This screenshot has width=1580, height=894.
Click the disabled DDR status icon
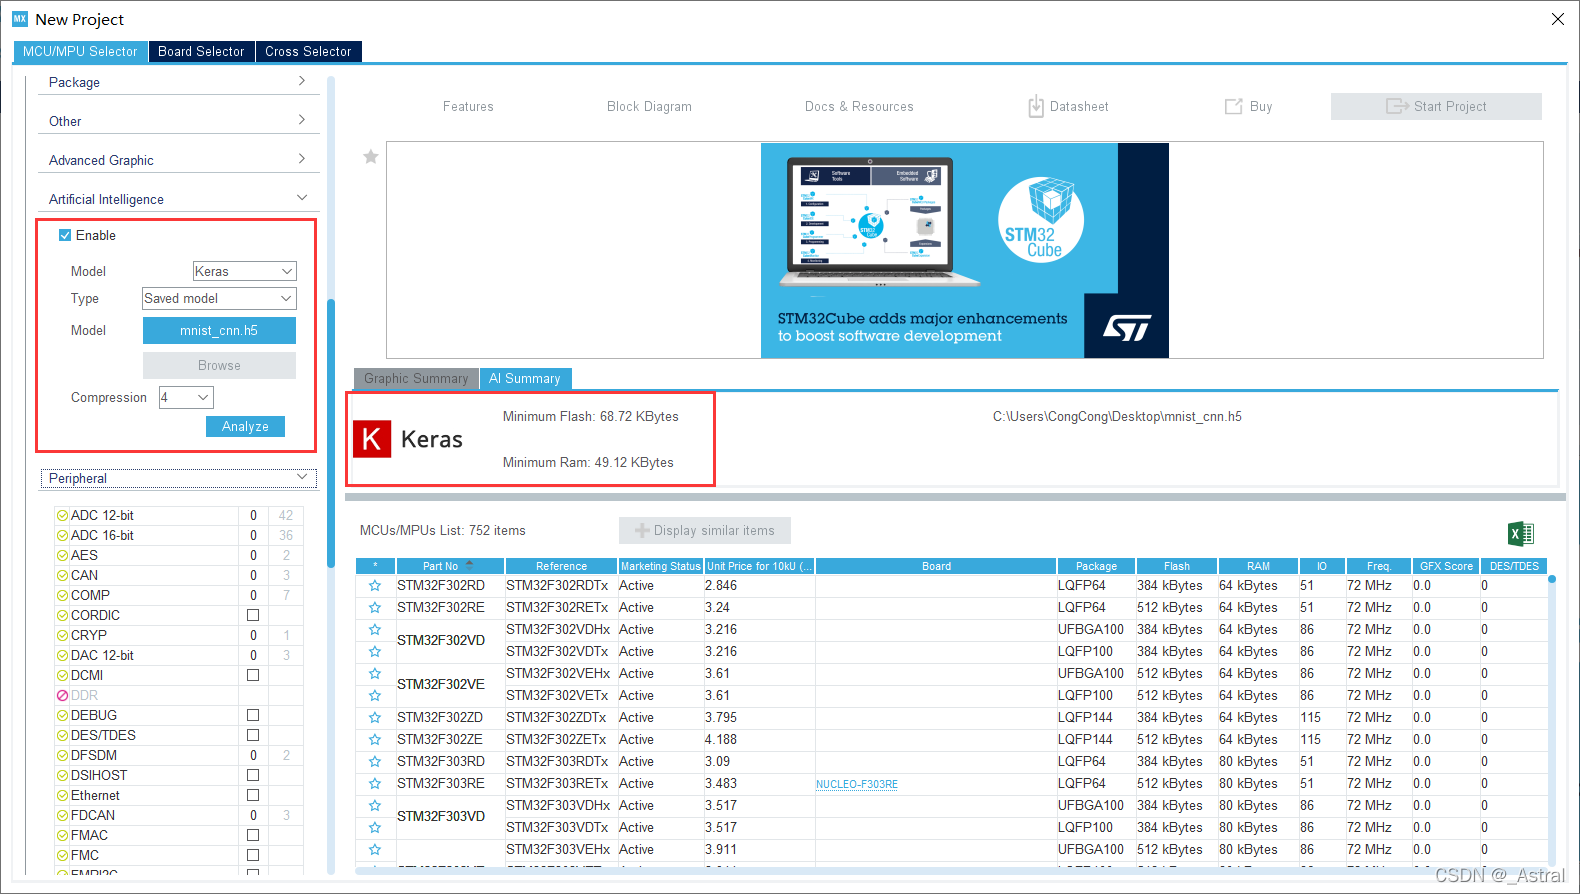[62, 696]
